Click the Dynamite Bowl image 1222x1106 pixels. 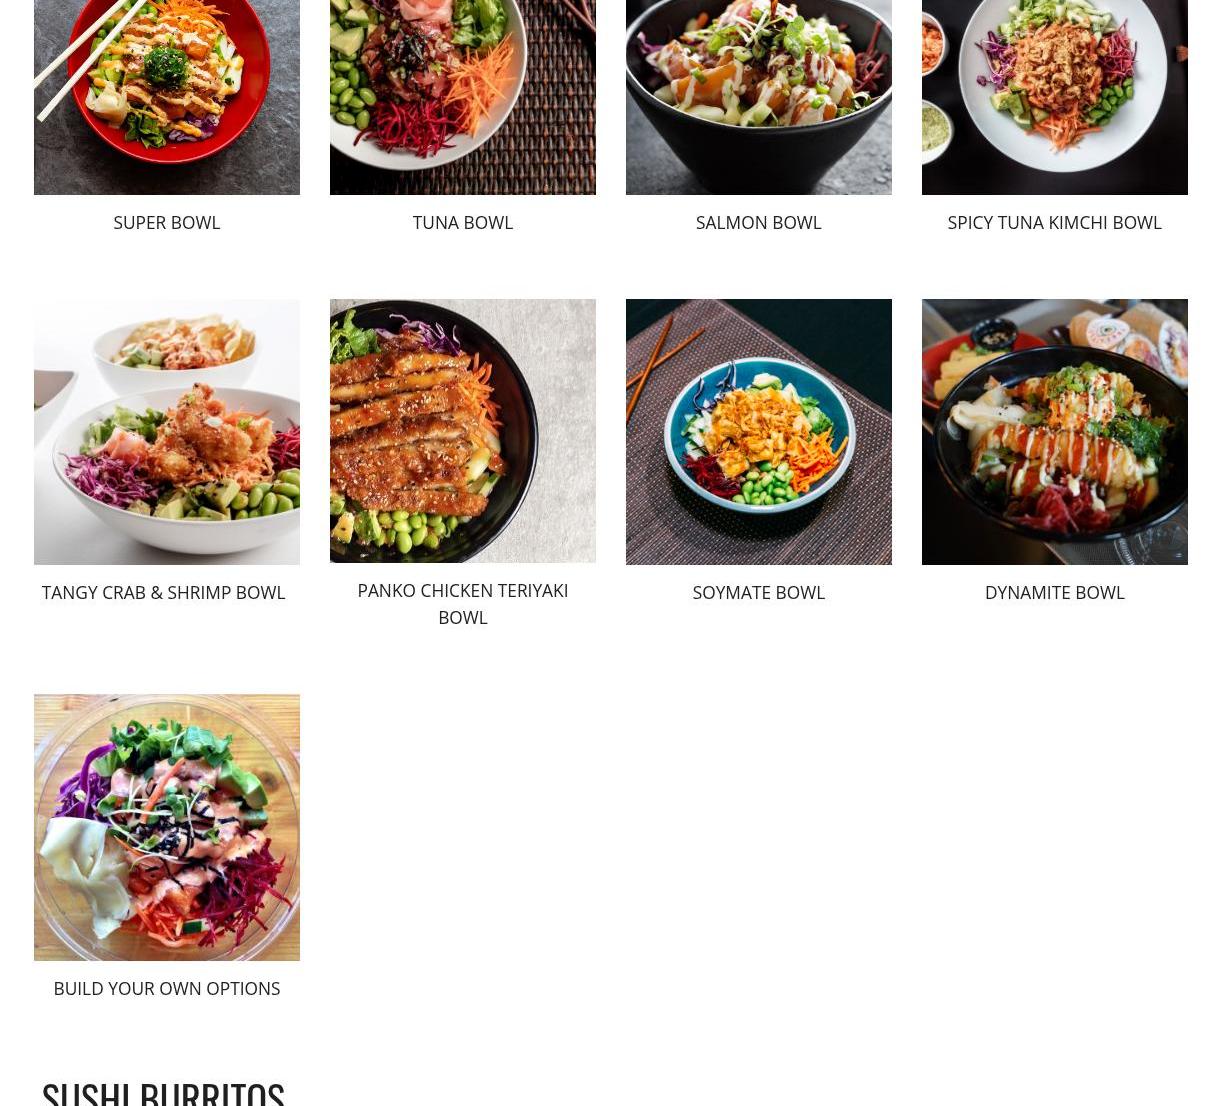click(x=1055, y=432)
